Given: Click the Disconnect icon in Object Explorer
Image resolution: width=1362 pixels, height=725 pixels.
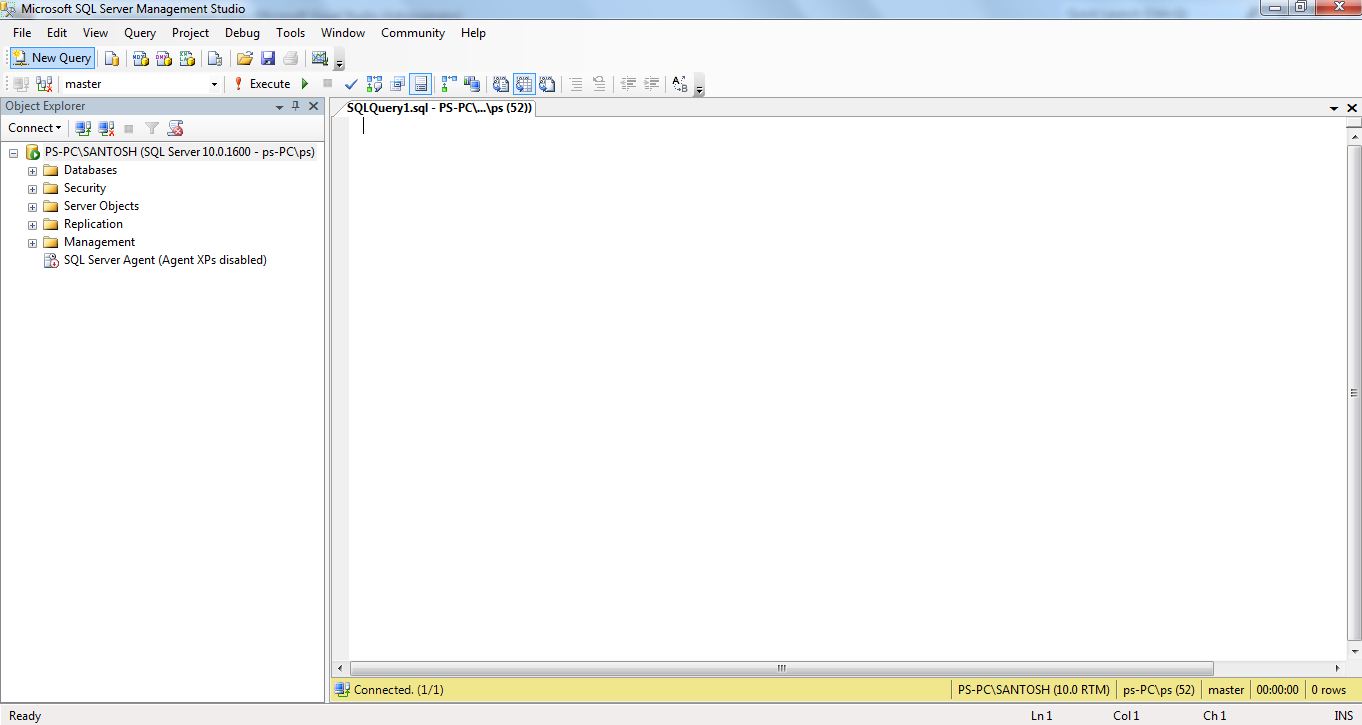Looking at the screenshot, I should click(x=106, y=128).
